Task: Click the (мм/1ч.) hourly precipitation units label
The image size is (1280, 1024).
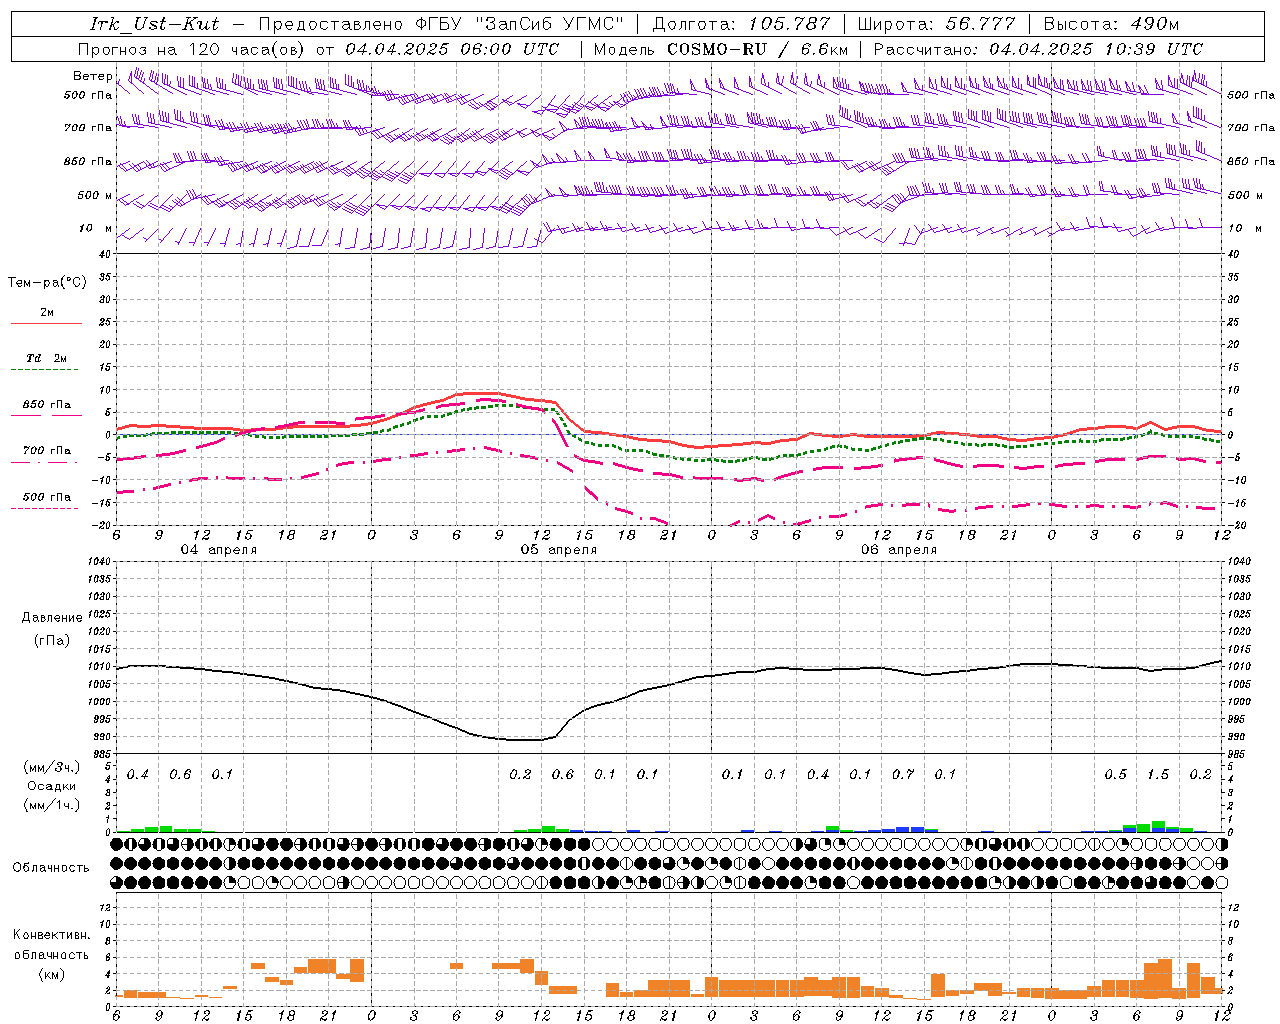Action: tap(52, 805)
